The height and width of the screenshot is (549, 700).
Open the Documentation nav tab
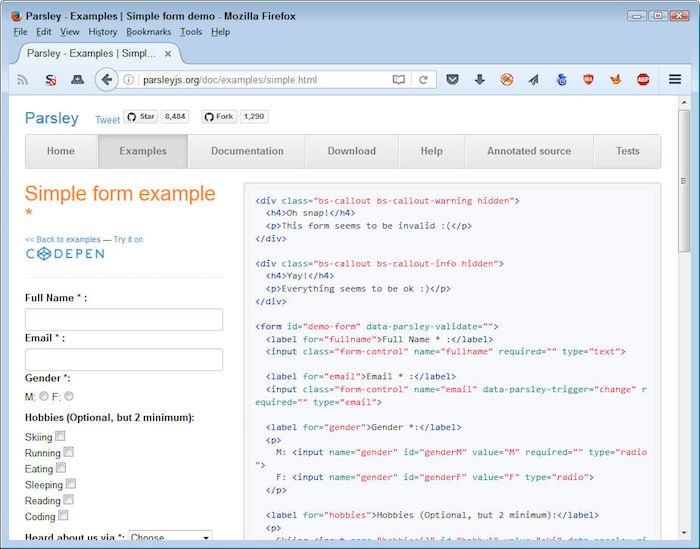(247, 151)
